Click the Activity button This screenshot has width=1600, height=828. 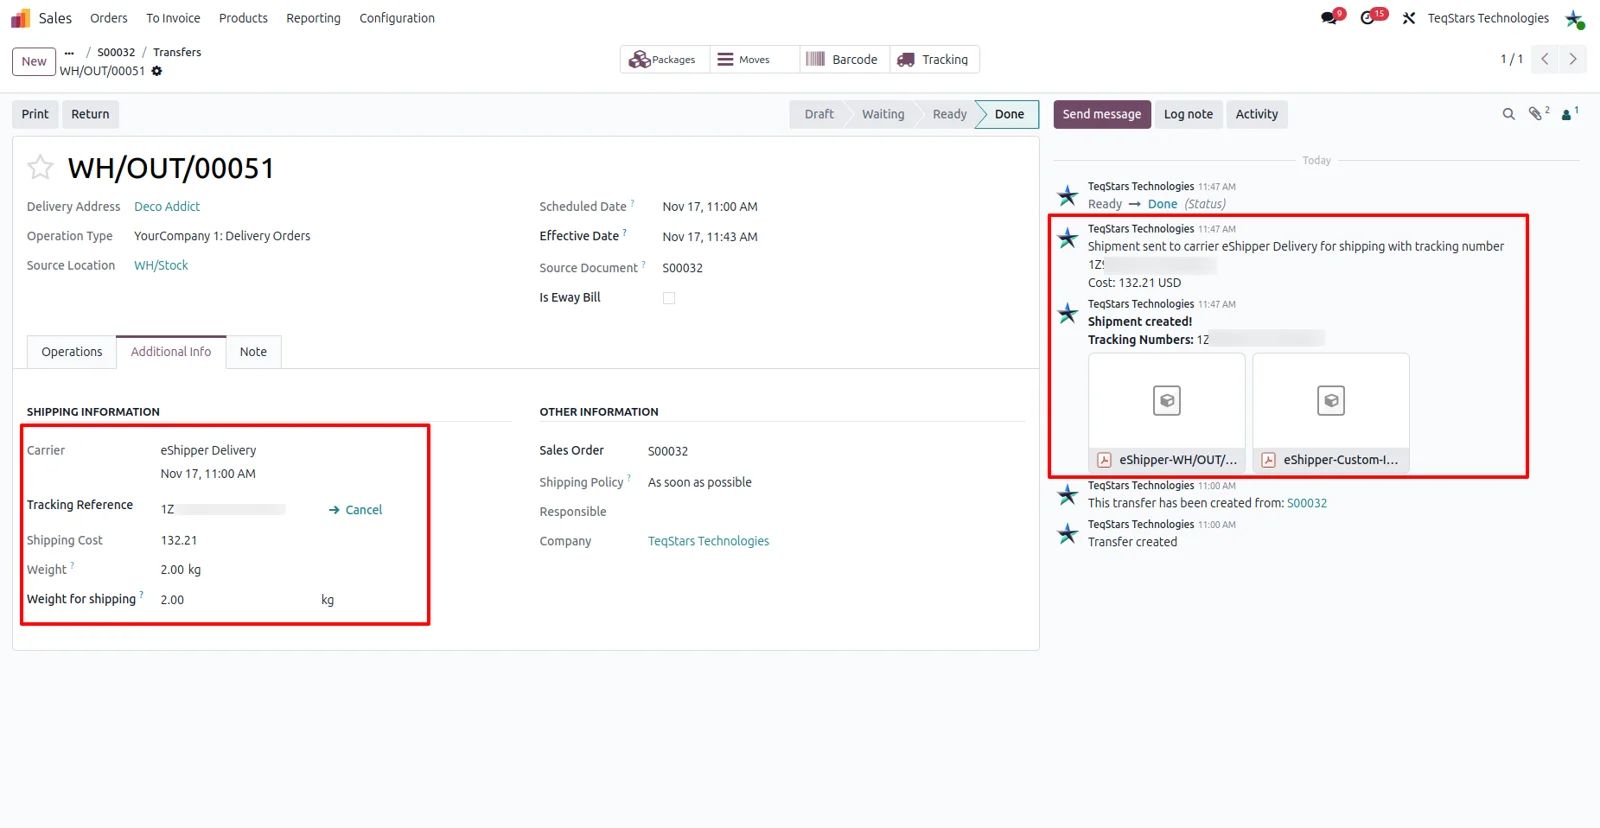point(1257,114)
